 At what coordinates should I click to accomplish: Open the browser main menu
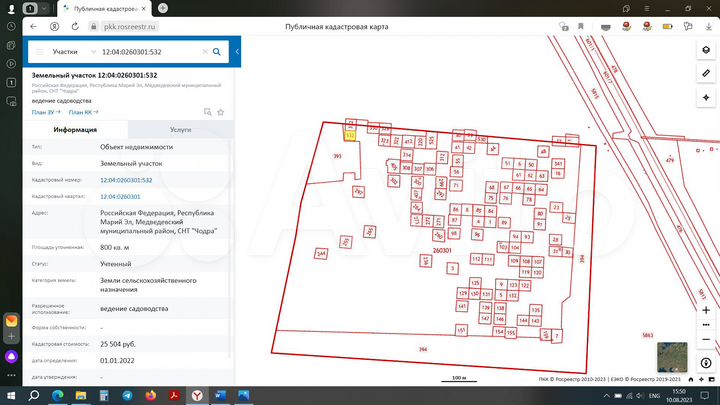647,8
